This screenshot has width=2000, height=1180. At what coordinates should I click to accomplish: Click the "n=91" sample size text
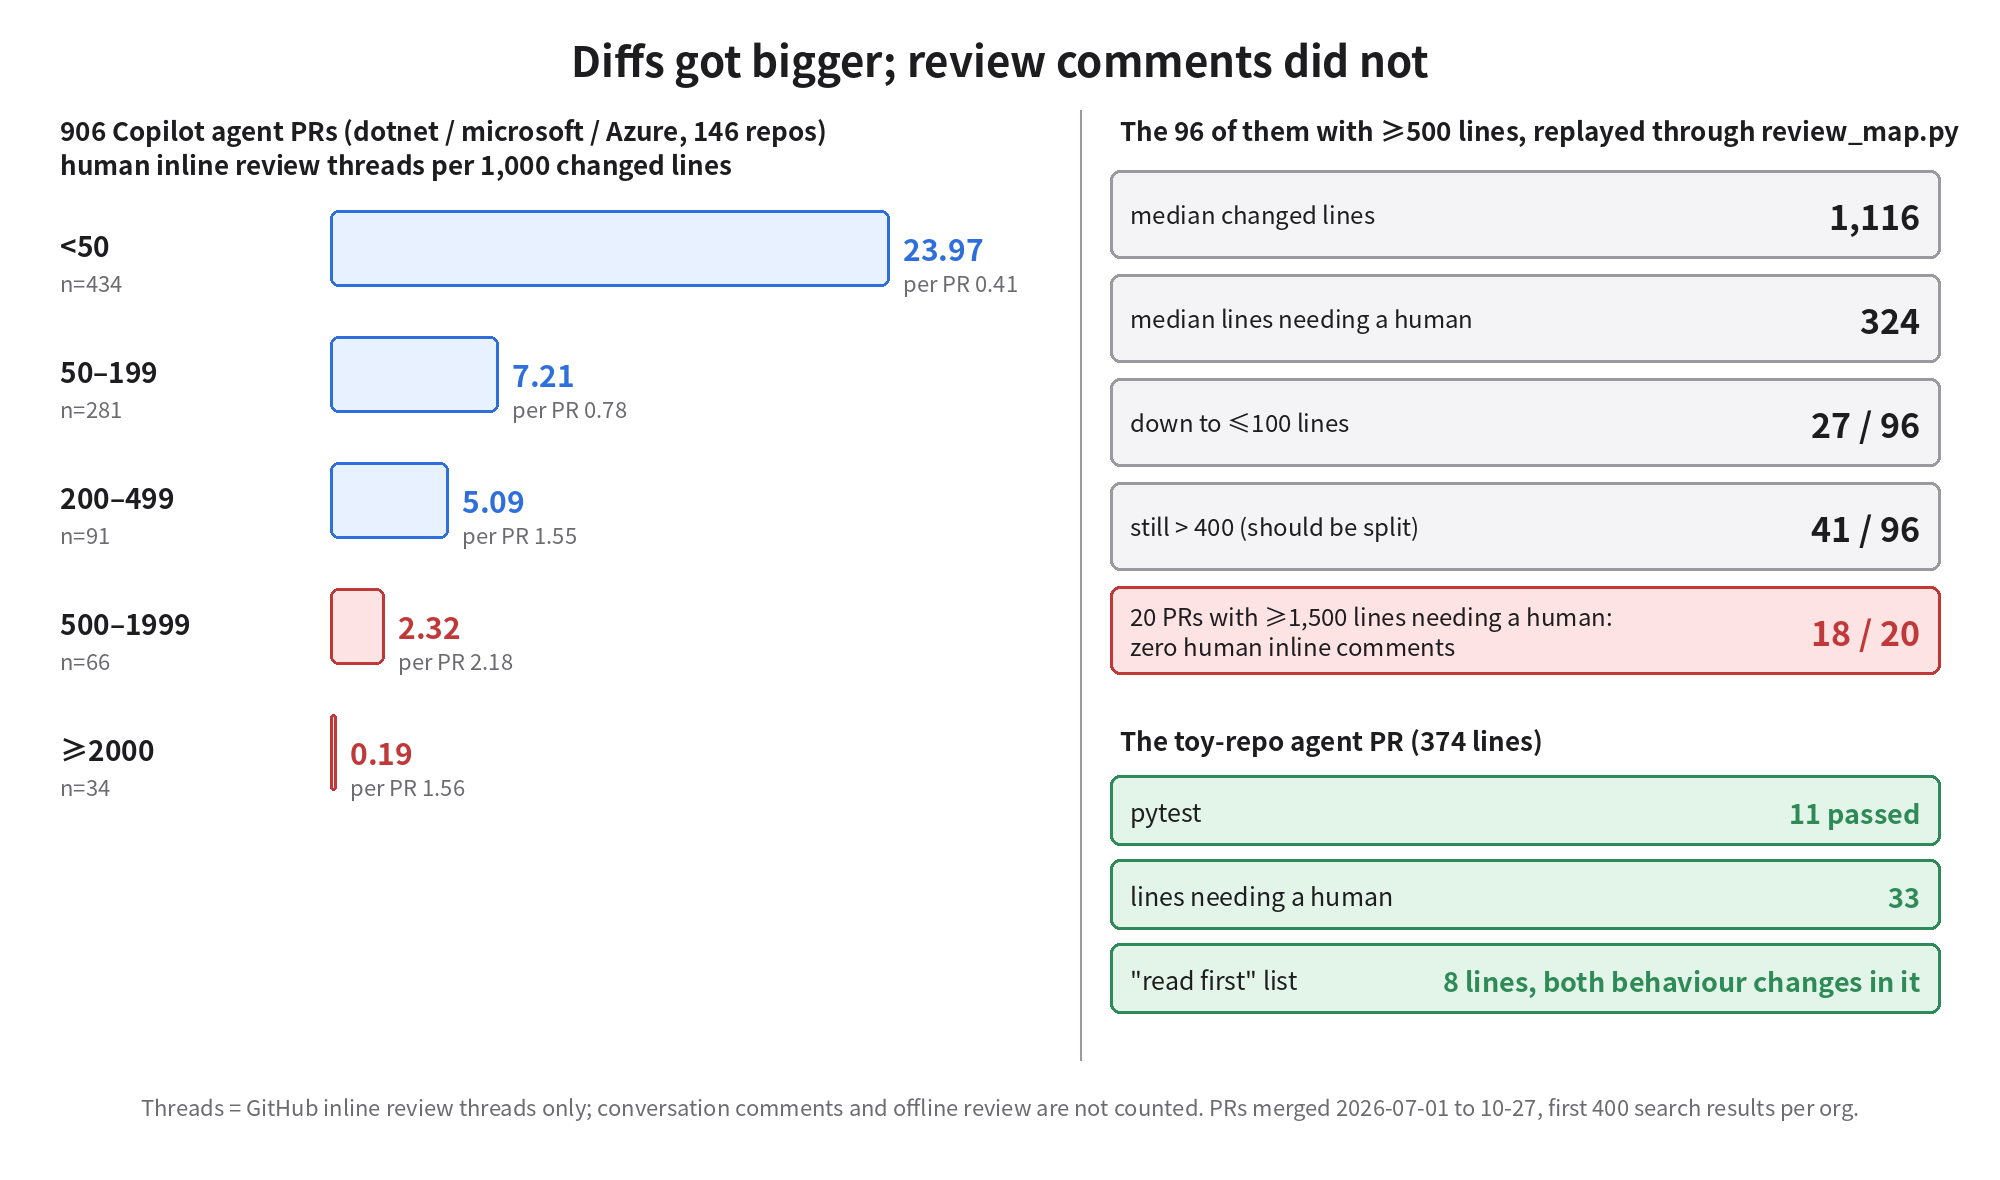85,536
